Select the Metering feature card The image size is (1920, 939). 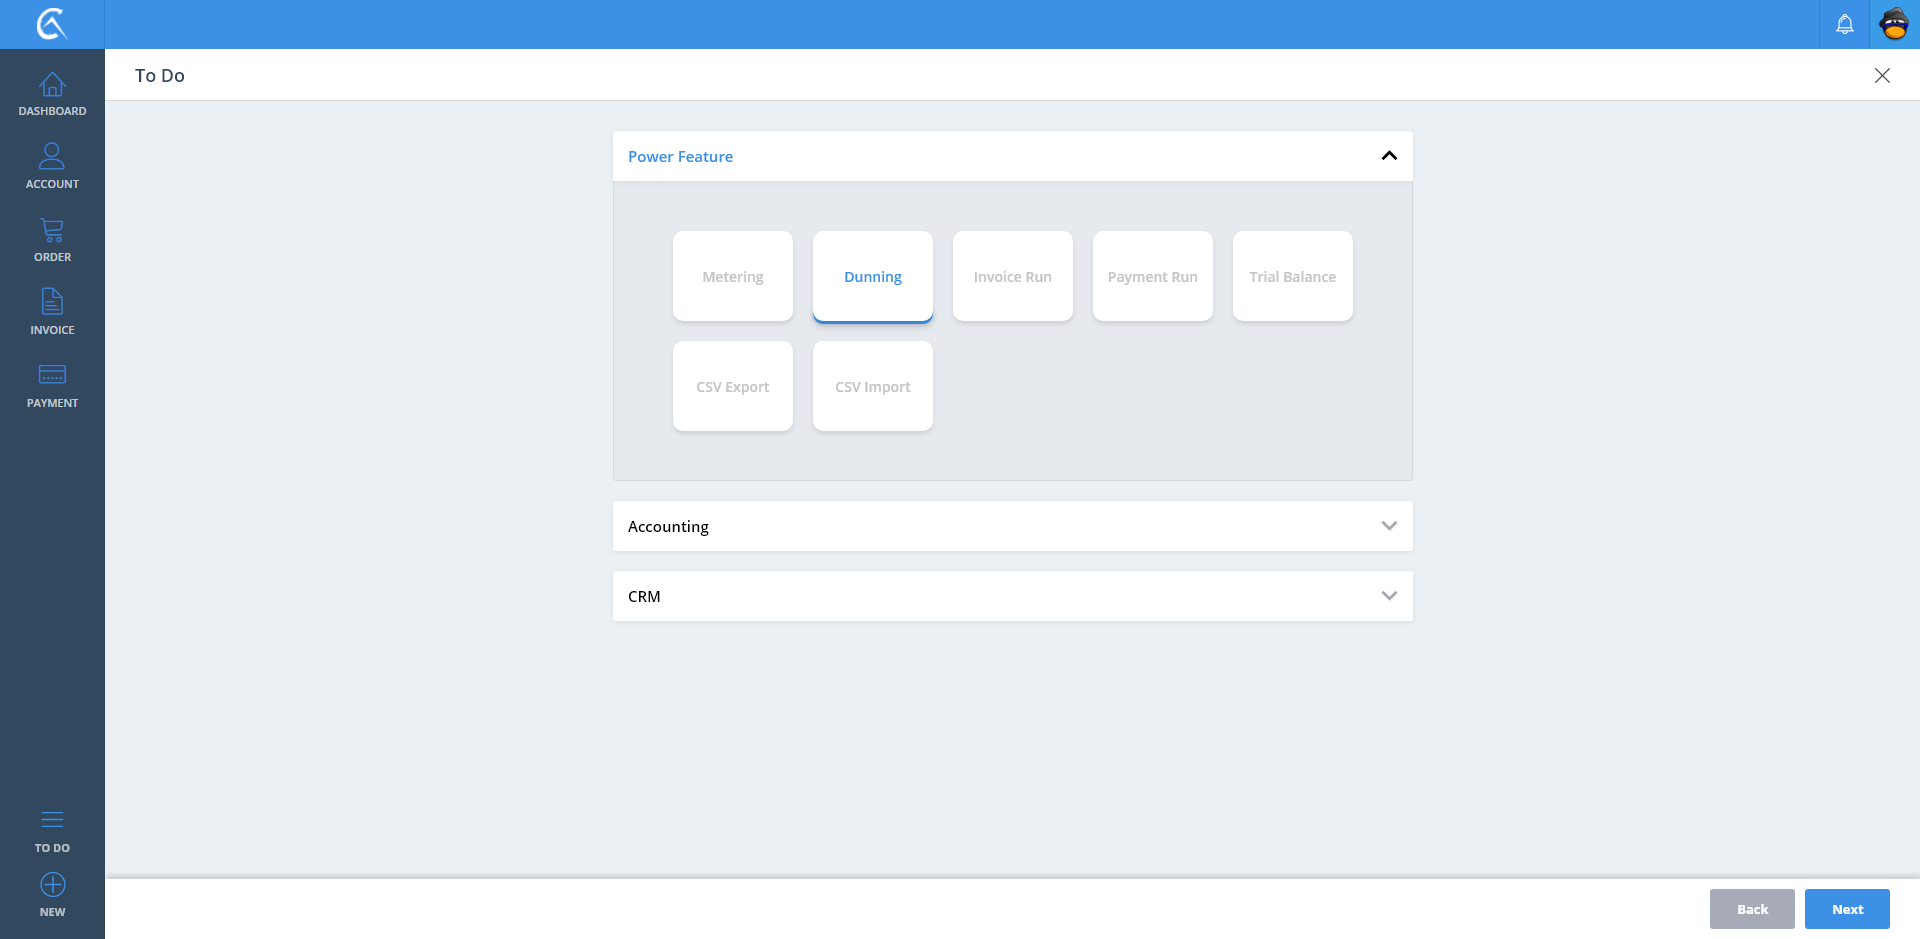tap(732, 276)
